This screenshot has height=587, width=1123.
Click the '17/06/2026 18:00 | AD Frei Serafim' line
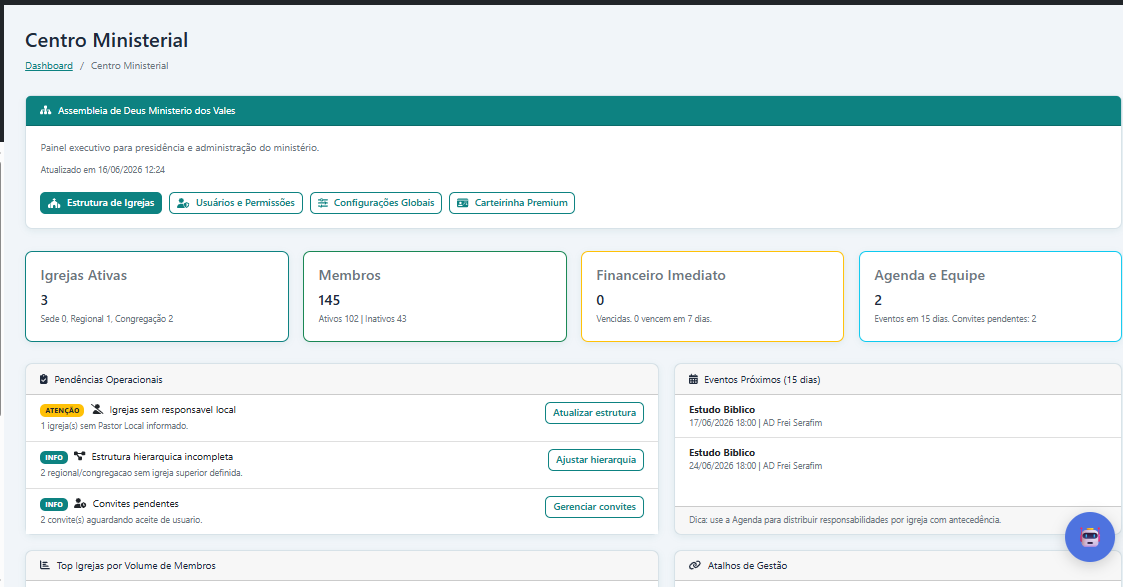[x=756, y=423]
